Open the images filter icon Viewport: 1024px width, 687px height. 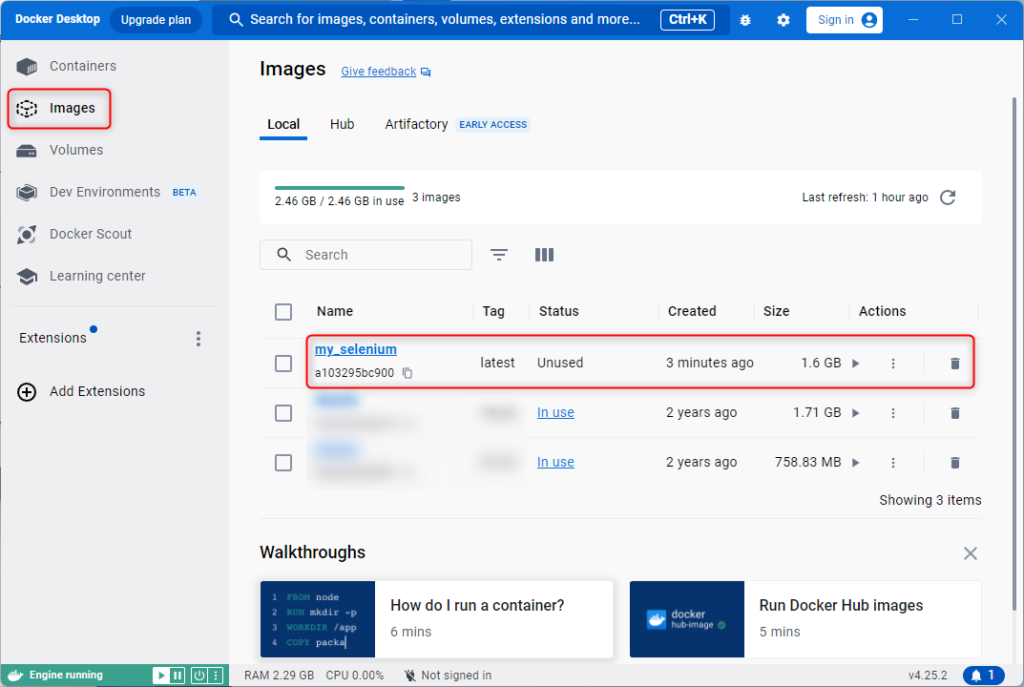[x=499, y=255]
